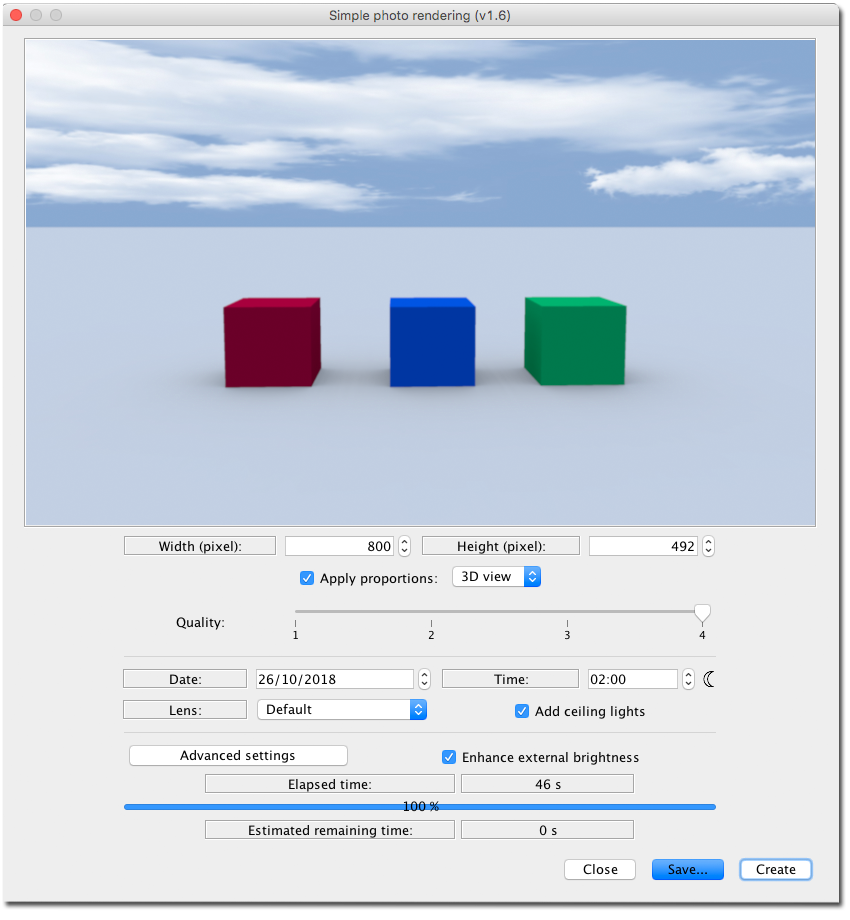850x920 pixels.
Task: Click the Estimated remaining time label
Action: (x=330, y=830)
